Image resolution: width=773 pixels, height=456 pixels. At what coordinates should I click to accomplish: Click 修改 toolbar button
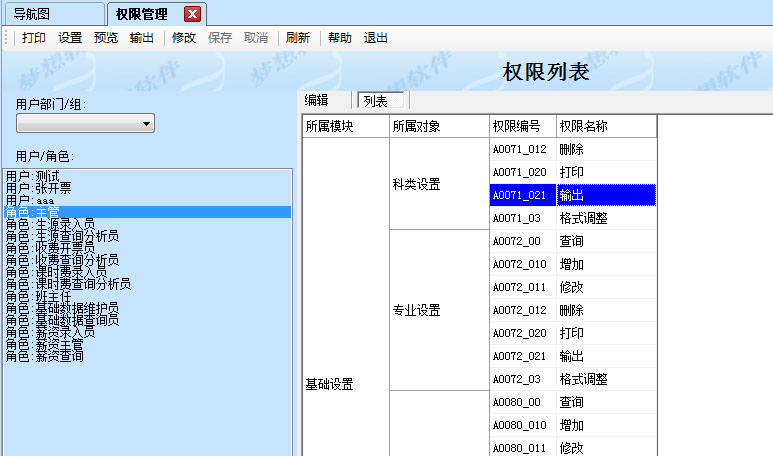[184, 38]
